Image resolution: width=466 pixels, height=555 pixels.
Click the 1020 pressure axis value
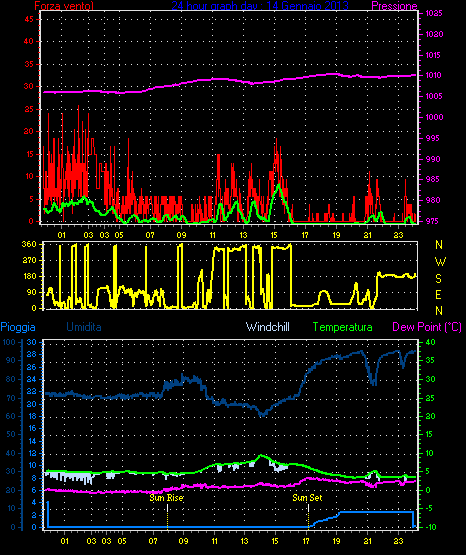point(434,34)
